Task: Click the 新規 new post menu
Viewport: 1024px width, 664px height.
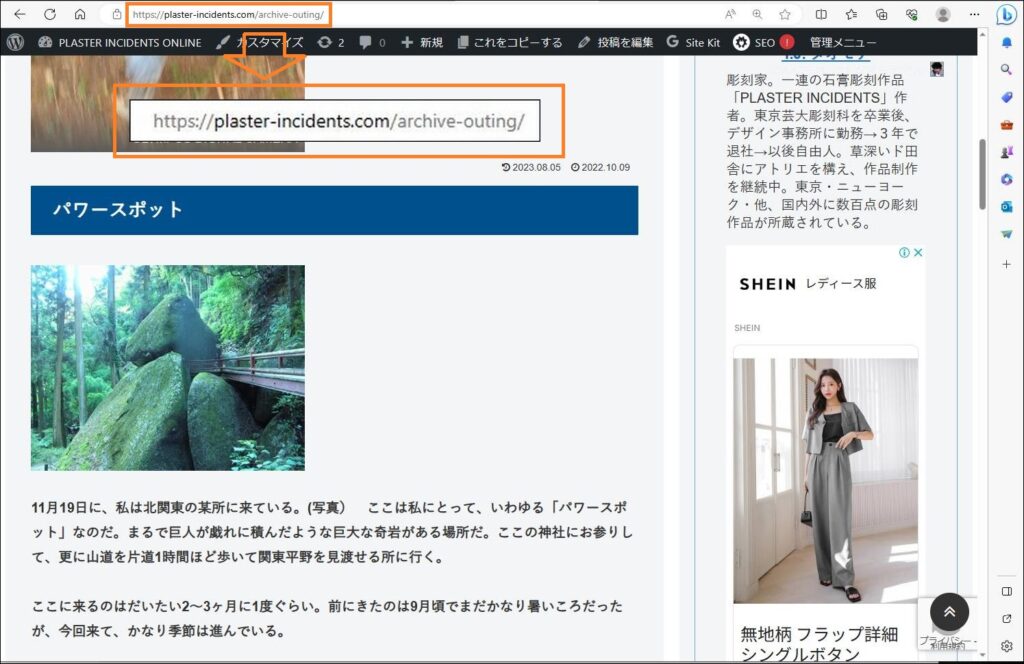Action: (422, 42)
